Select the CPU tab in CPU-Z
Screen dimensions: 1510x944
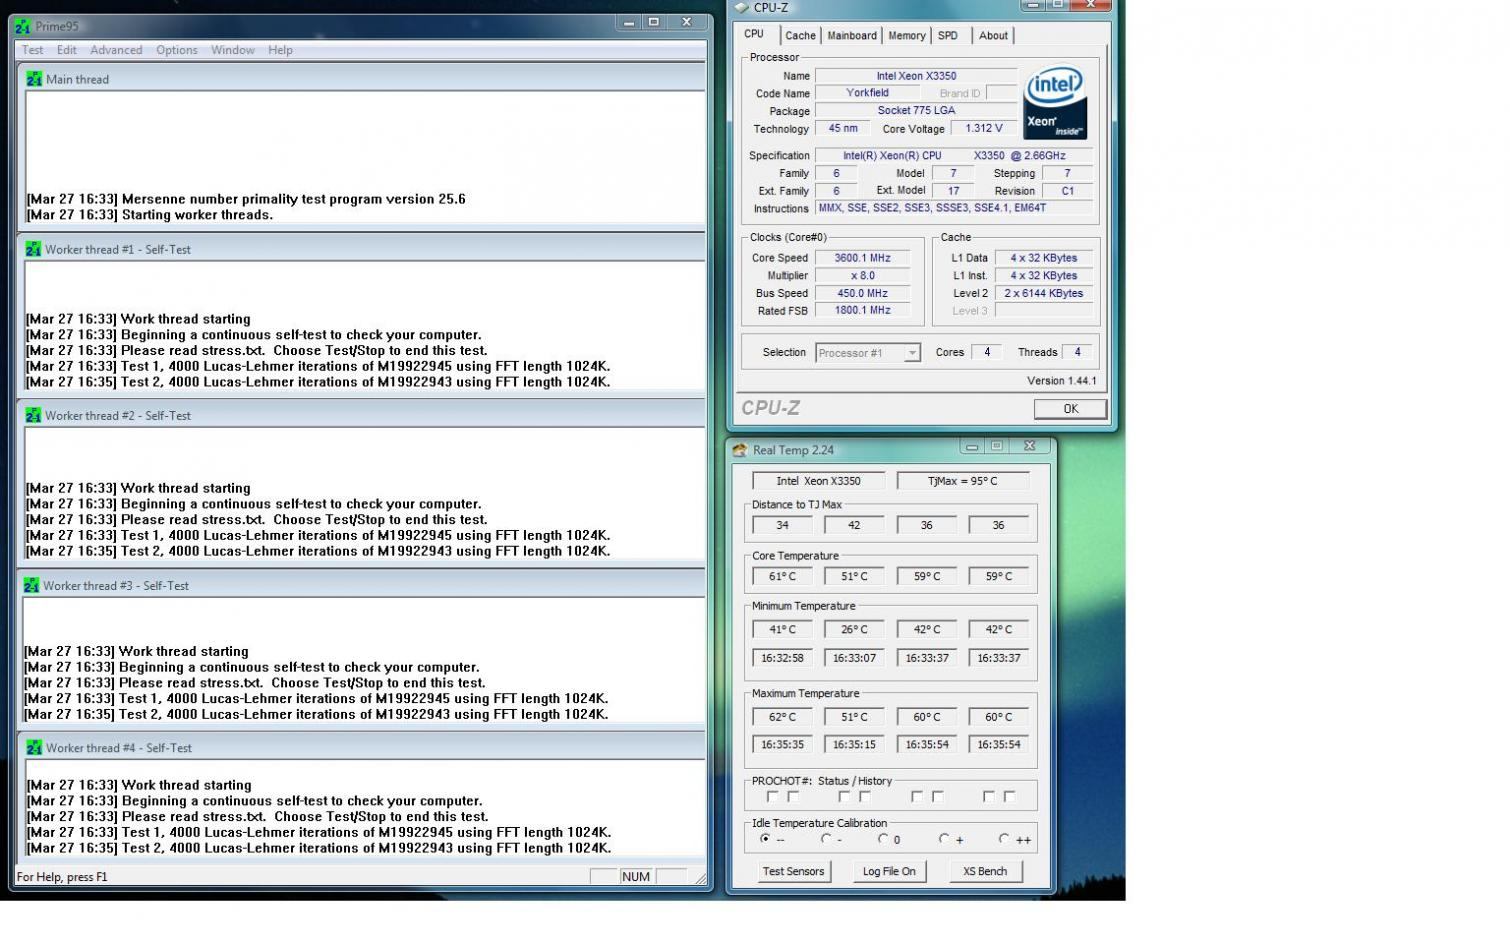point(754,34)
